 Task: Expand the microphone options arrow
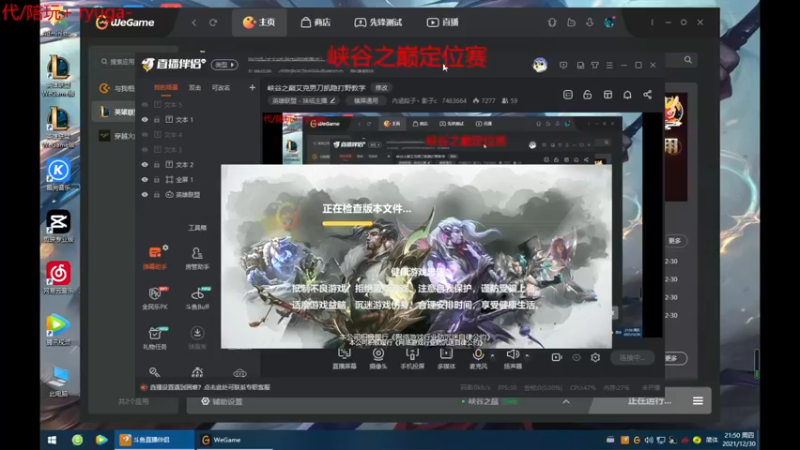(492, 356)
